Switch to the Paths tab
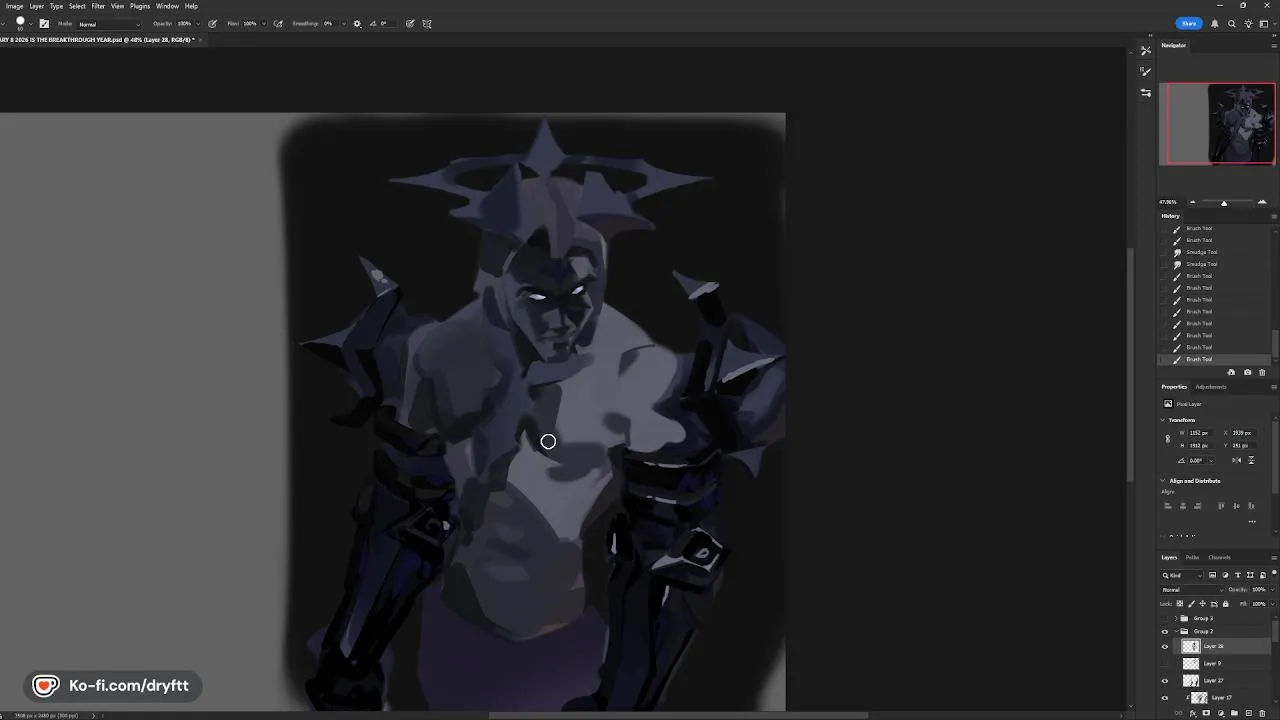Image resolution: width=1280 pixels, height=720 pixels. click(x=1192, y=557)
